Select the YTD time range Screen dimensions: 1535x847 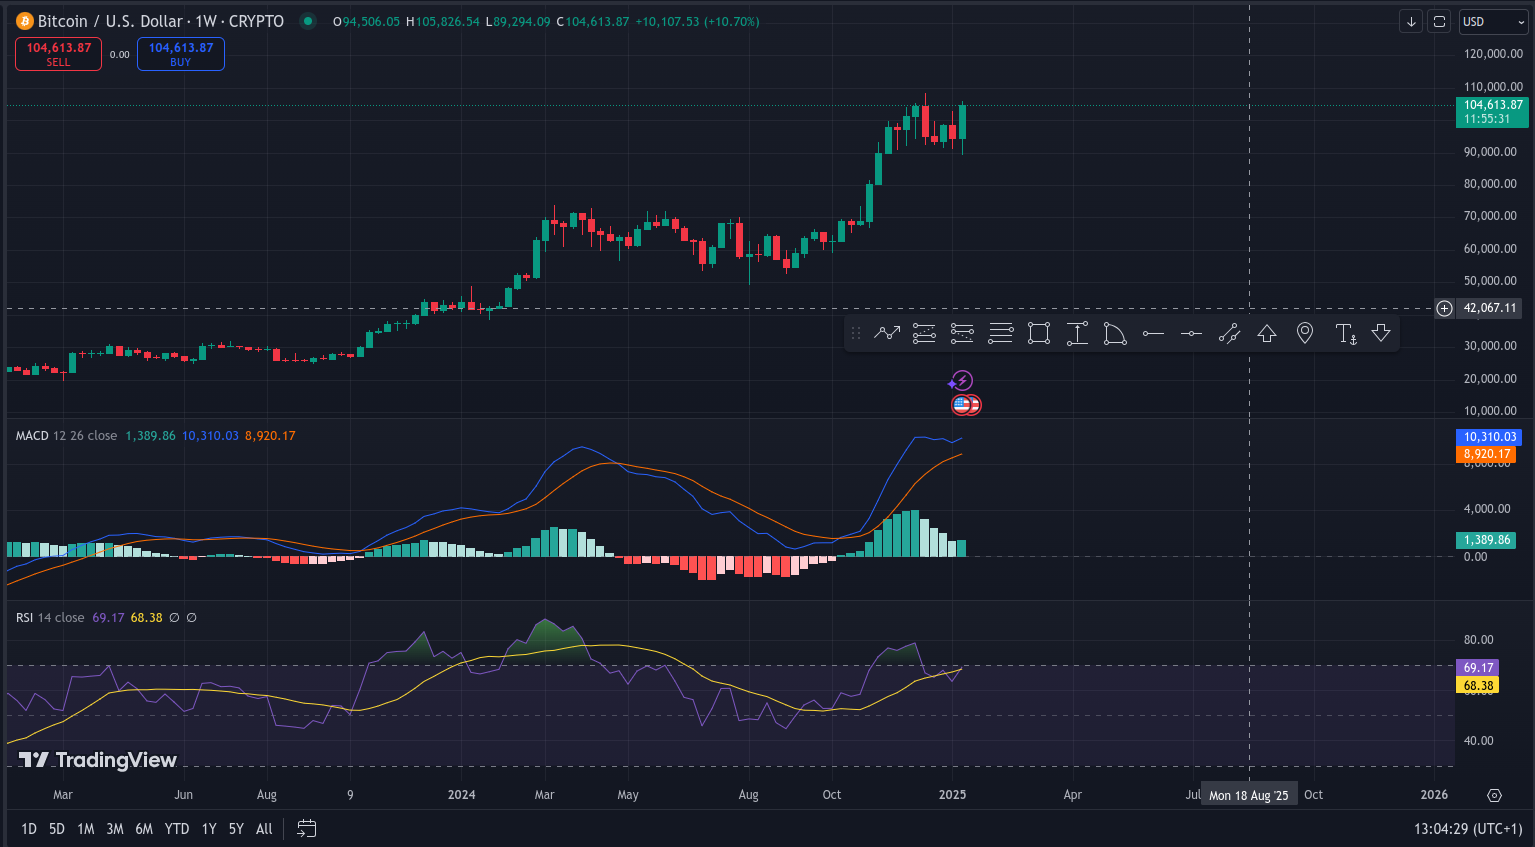(x=177, y=828)
